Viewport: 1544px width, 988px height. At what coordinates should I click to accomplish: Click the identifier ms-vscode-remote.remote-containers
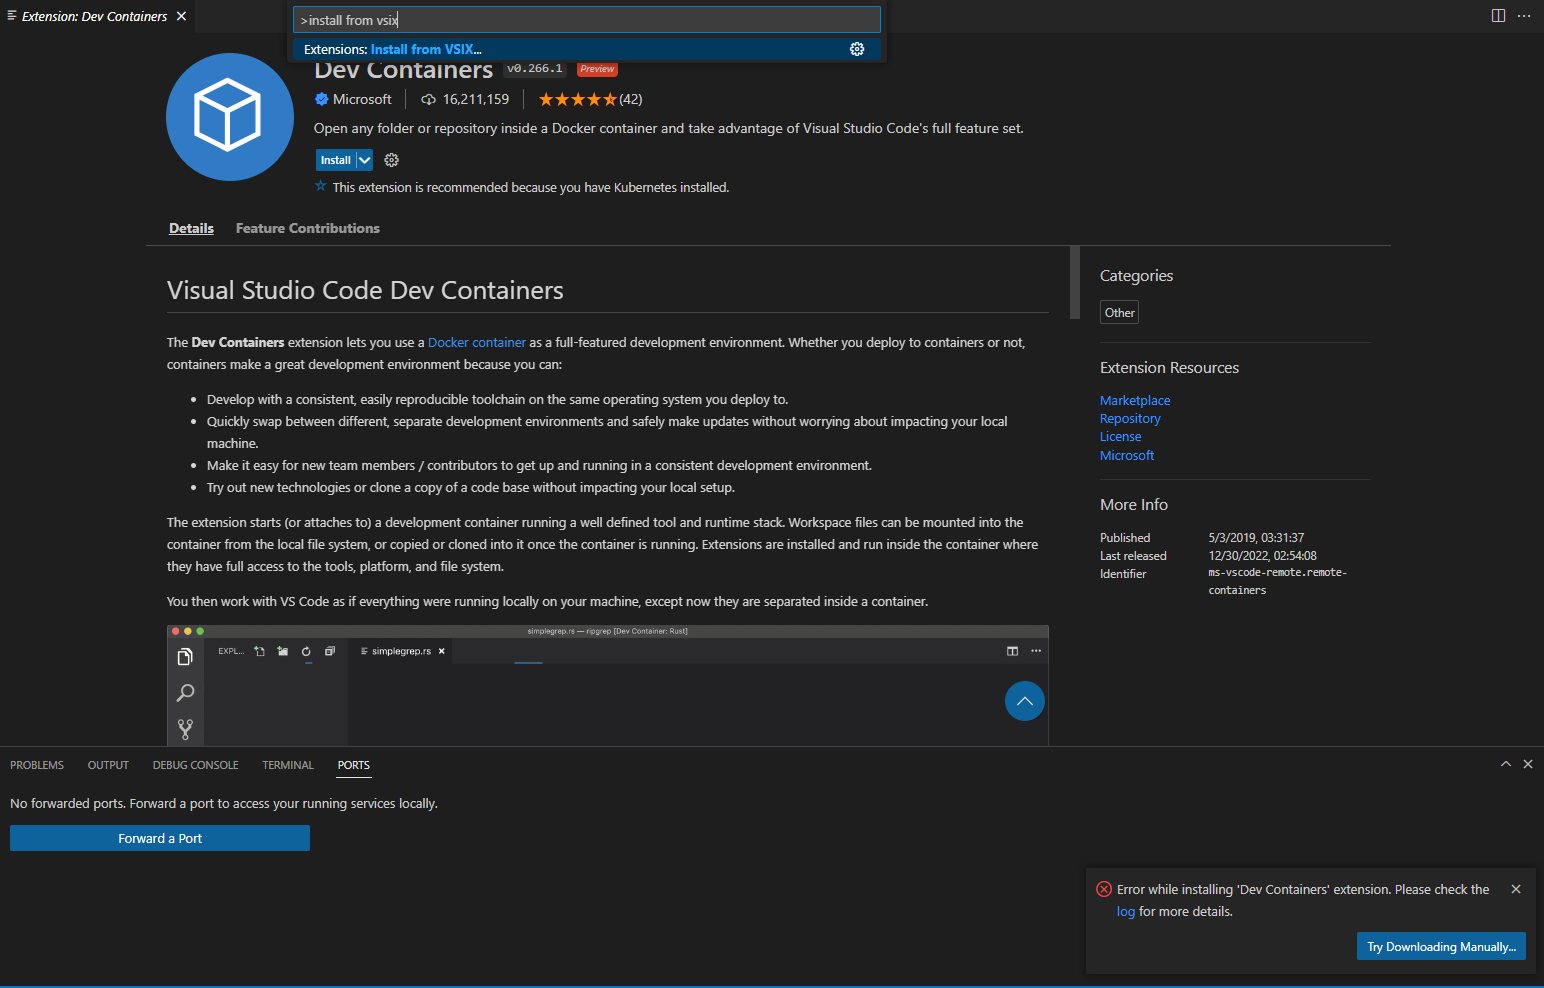click(1277, 581)
